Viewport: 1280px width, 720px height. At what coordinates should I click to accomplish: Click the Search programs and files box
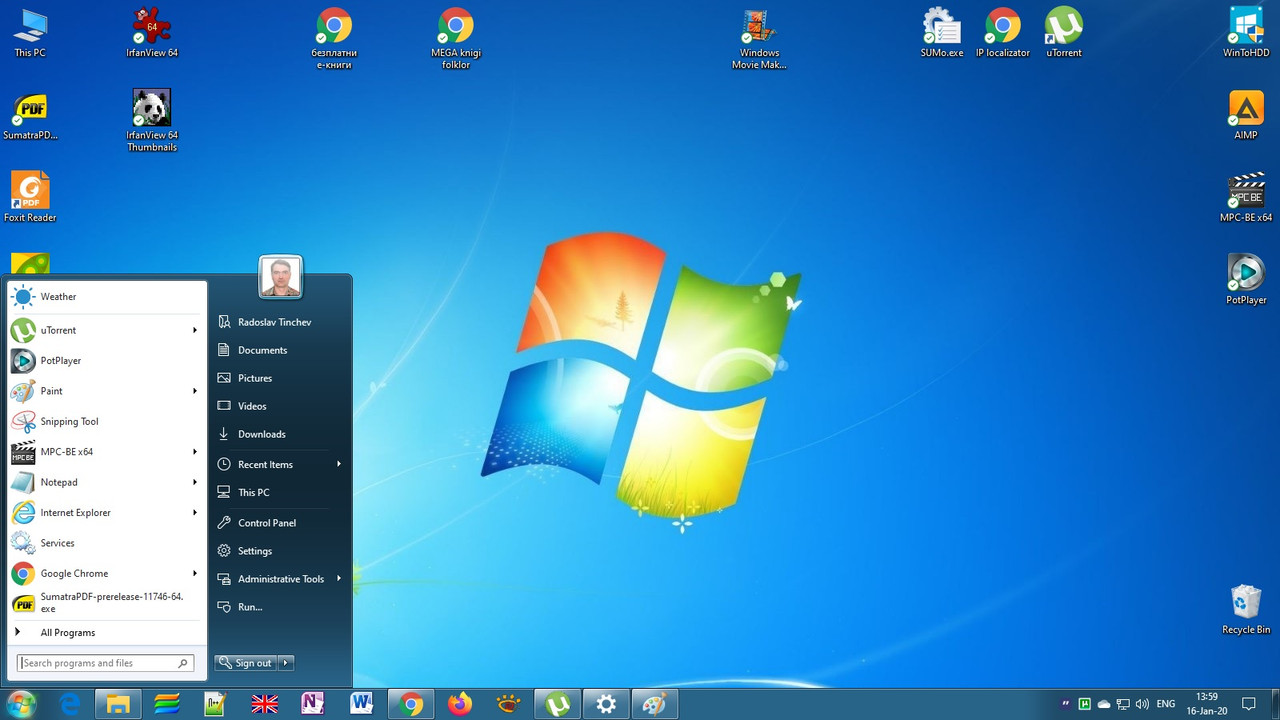tap(105, 663)
